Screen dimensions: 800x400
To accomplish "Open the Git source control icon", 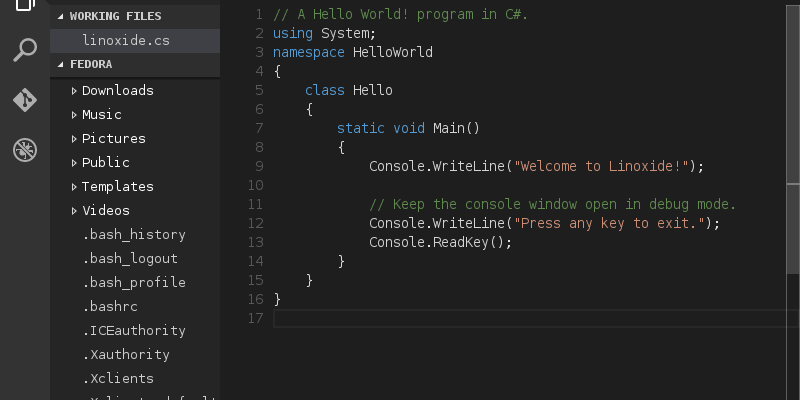I will [x=24, y=99].
